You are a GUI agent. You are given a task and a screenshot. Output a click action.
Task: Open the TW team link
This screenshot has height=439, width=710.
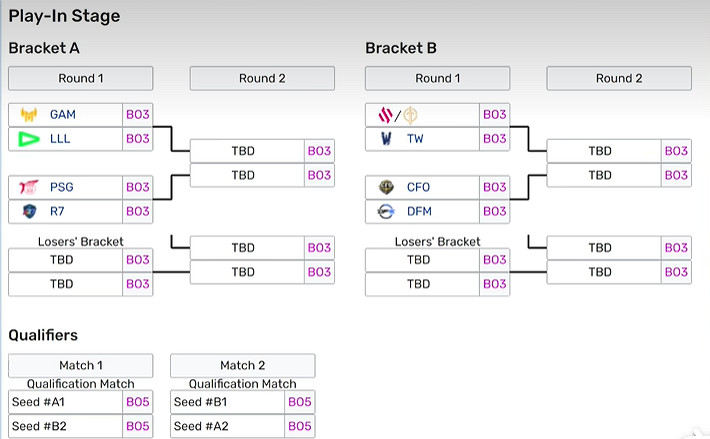pyautogui.click(x=416, y=139)
